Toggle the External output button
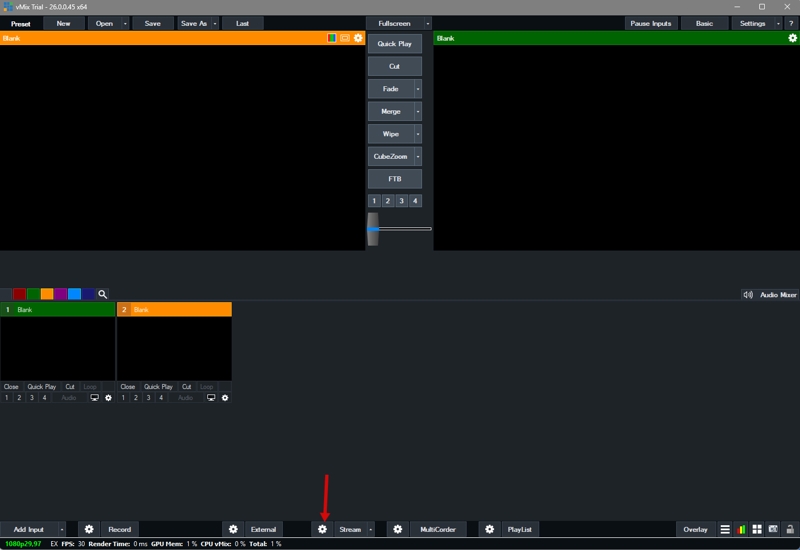This screenshot has height=550, width=800. (263, 529)
